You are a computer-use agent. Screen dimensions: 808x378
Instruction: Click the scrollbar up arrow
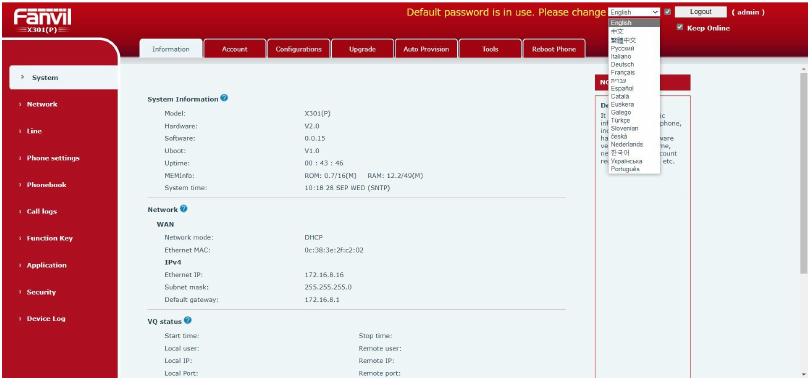click(x=803, y=68)
